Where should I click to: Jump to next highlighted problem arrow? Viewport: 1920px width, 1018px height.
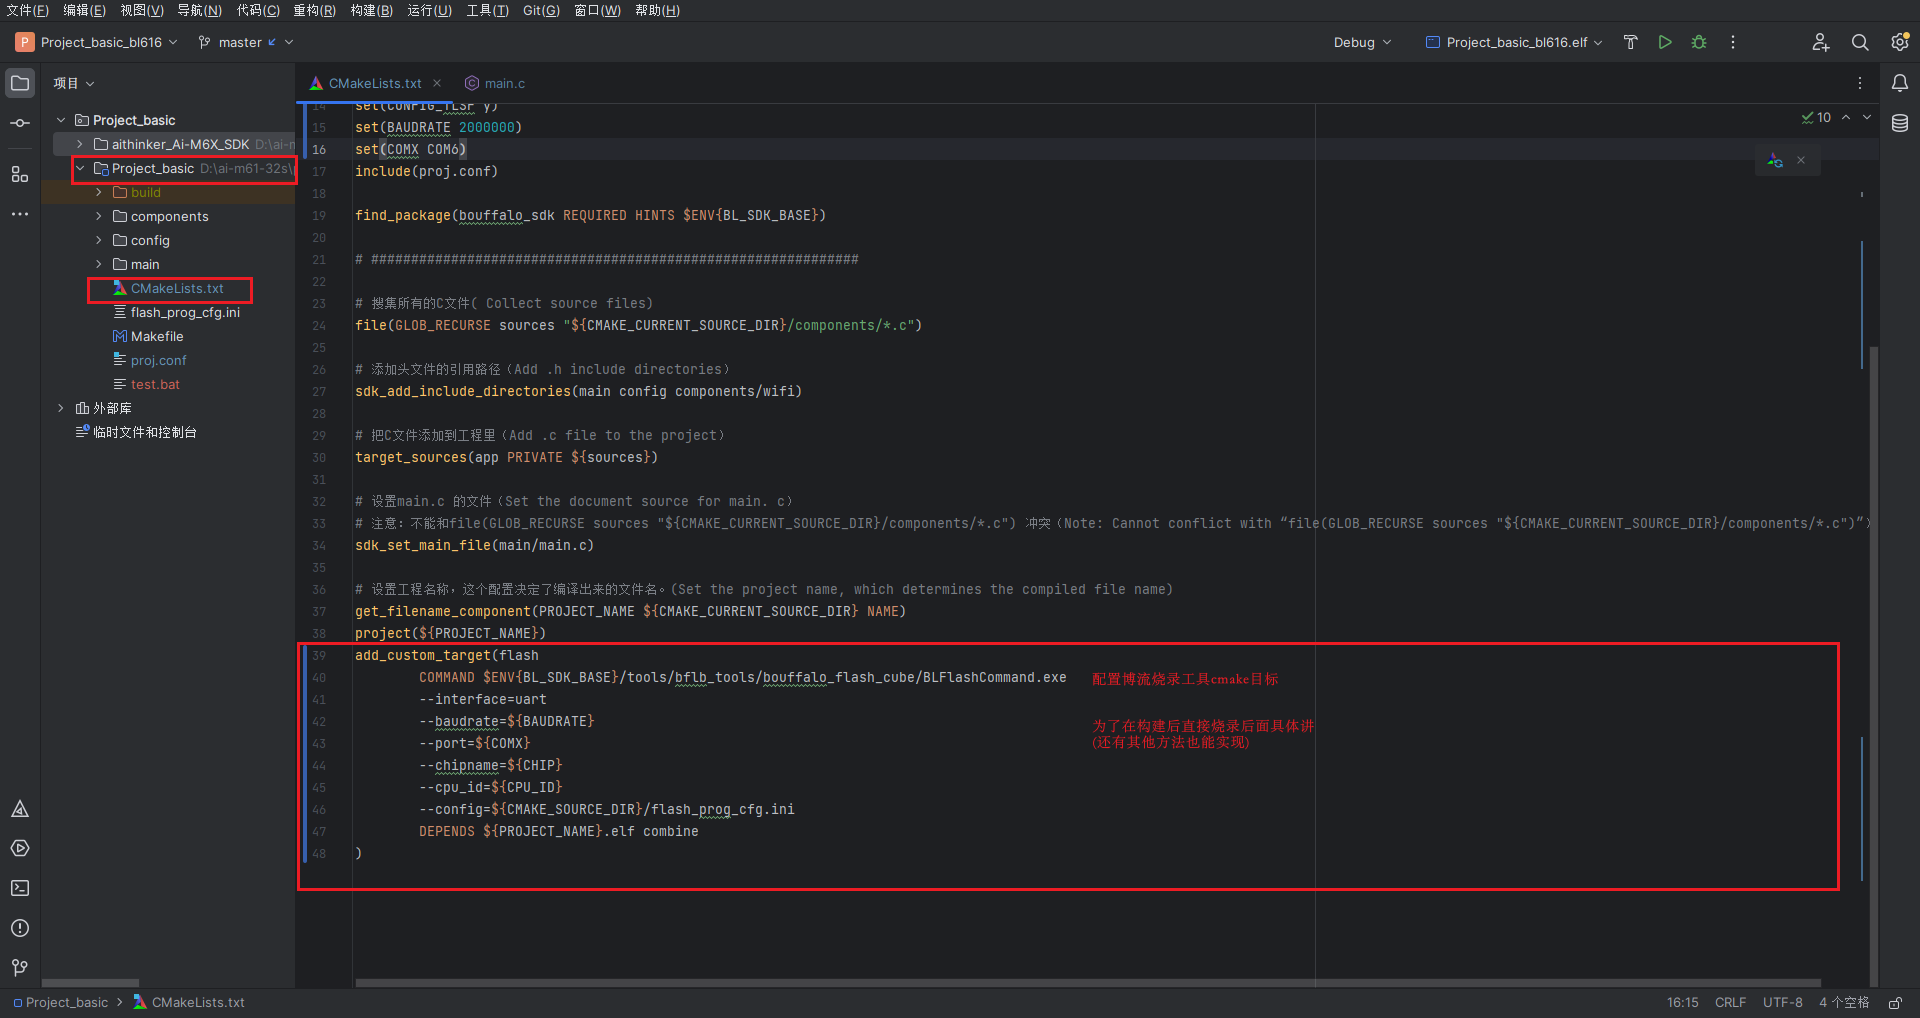coord(1867,117)
